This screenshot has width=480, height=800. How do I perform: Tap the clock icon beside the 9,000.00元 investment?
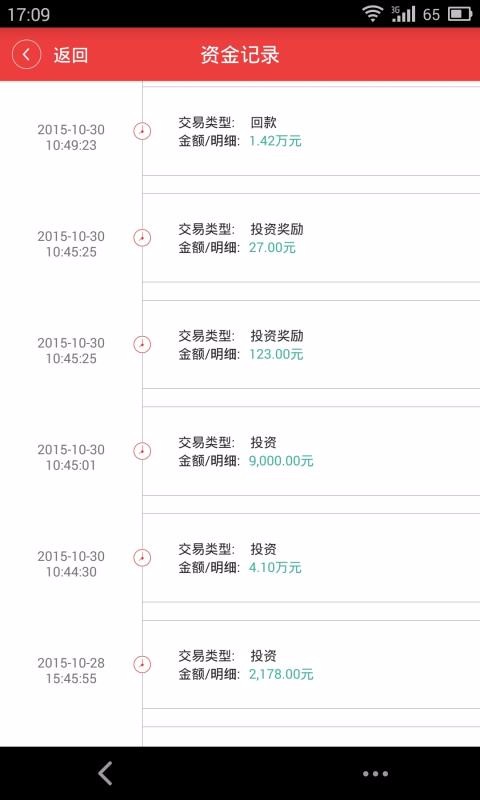[142, 452]
